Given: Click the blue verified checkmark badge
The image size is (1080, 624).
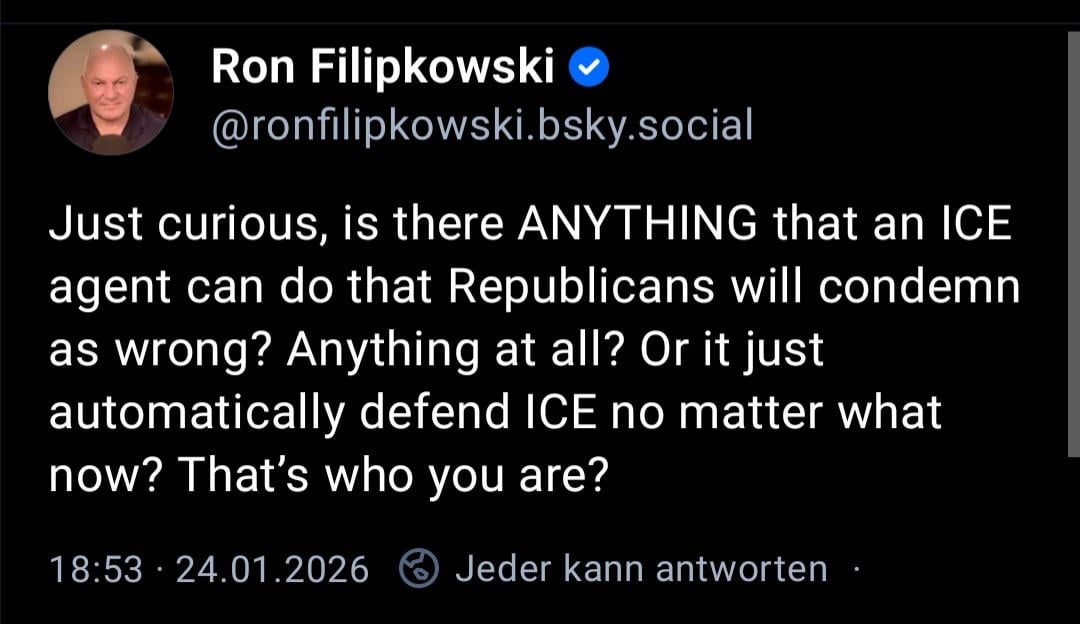Looking at the screenshot, I should click(590, 70).
